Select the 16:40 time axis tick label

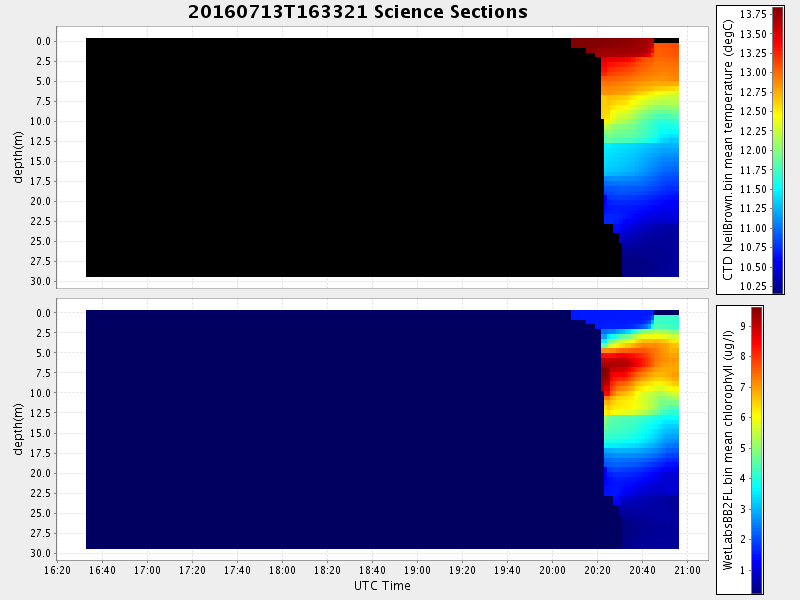click(x=102, y=570)
